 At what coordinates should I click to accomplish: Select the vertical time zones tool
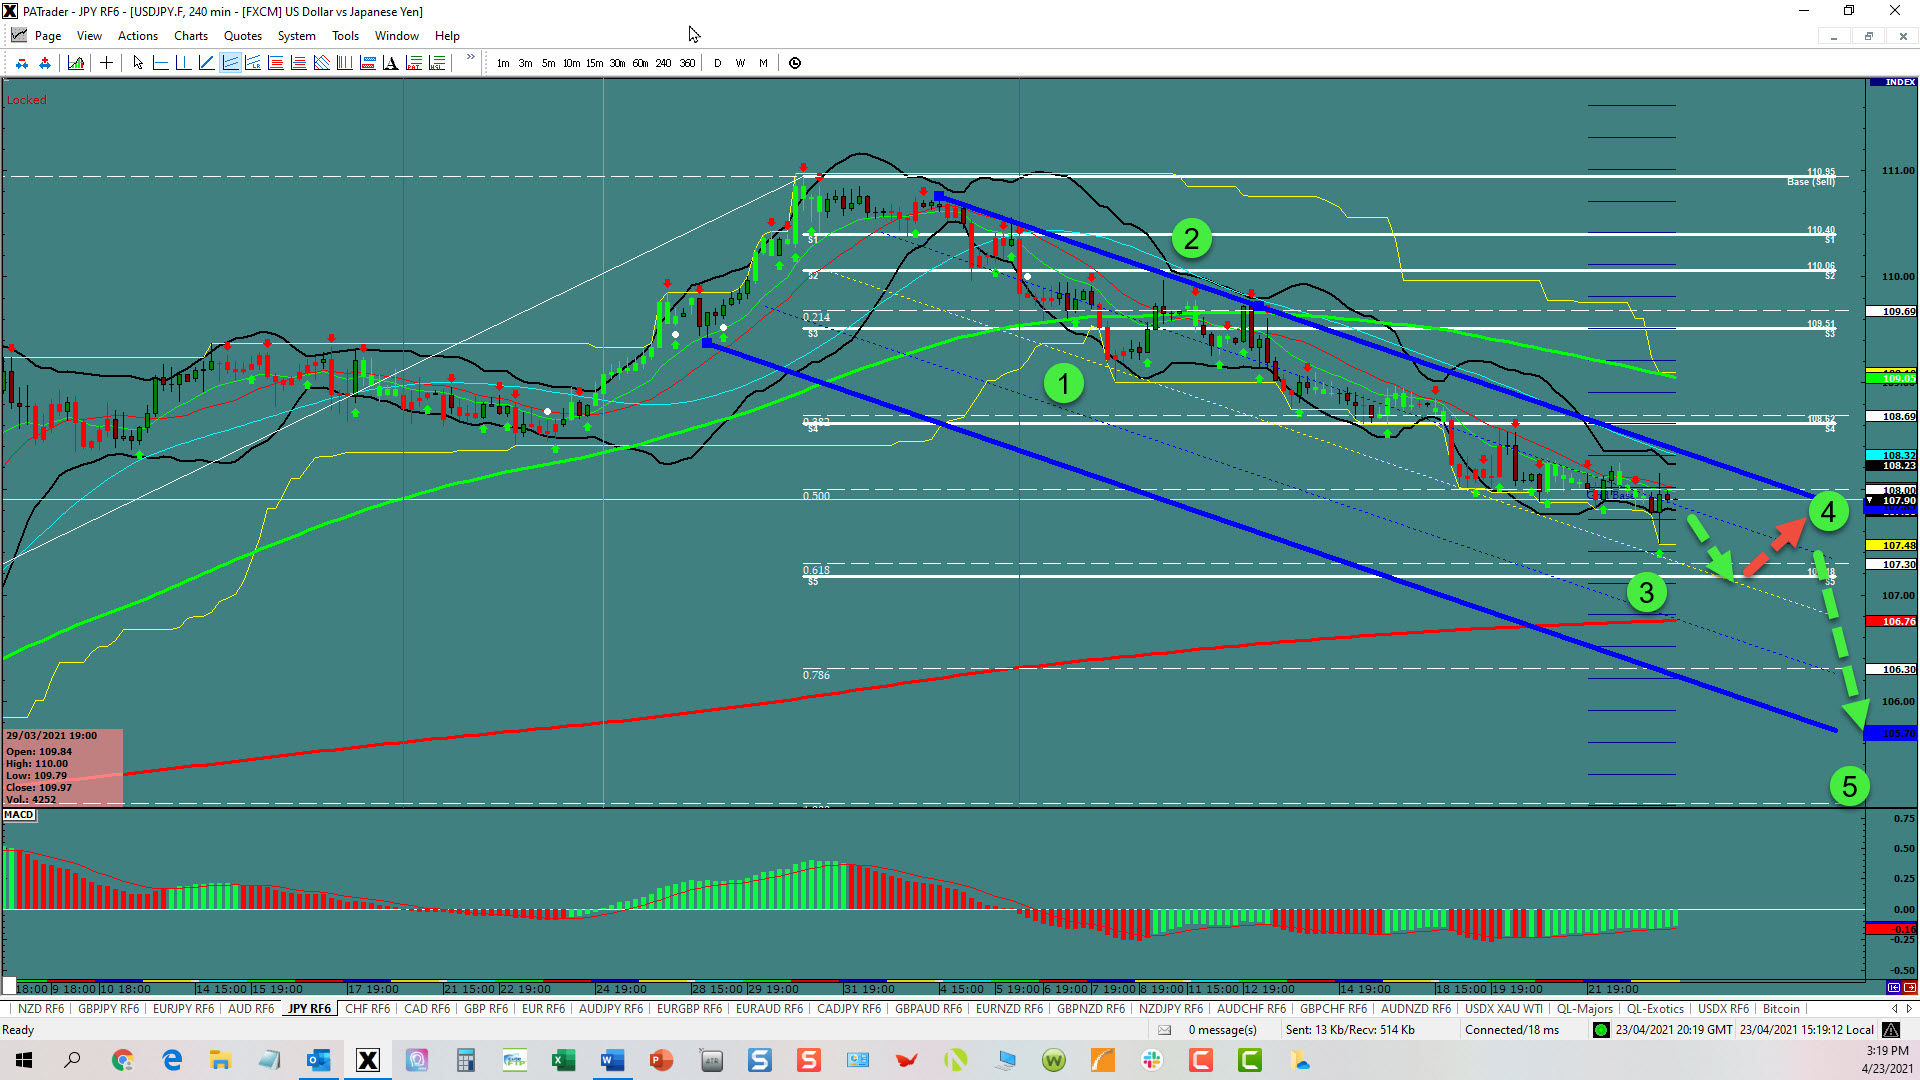[x=345, y=63]
